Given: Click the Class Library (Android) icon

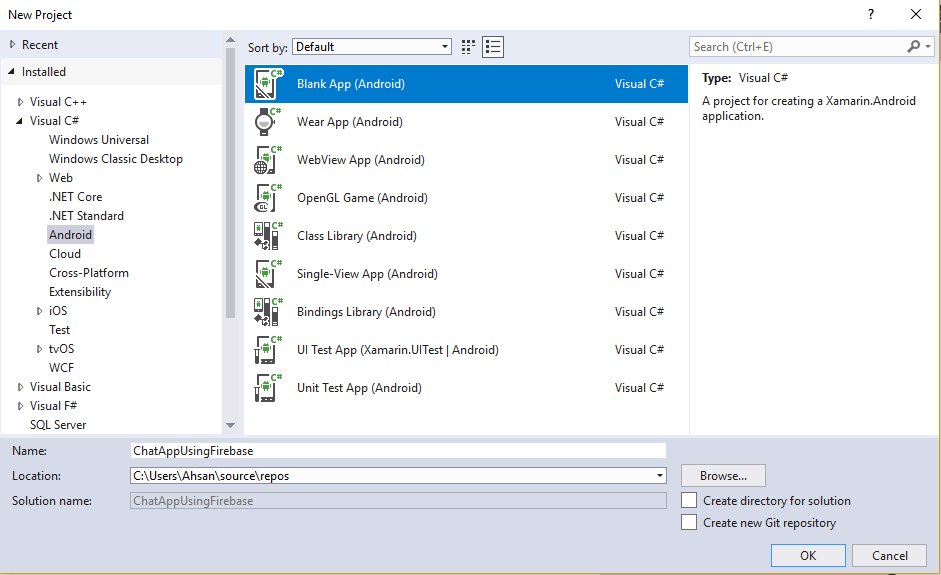Looking at the screenshot, I should click(x=268, y=236).
